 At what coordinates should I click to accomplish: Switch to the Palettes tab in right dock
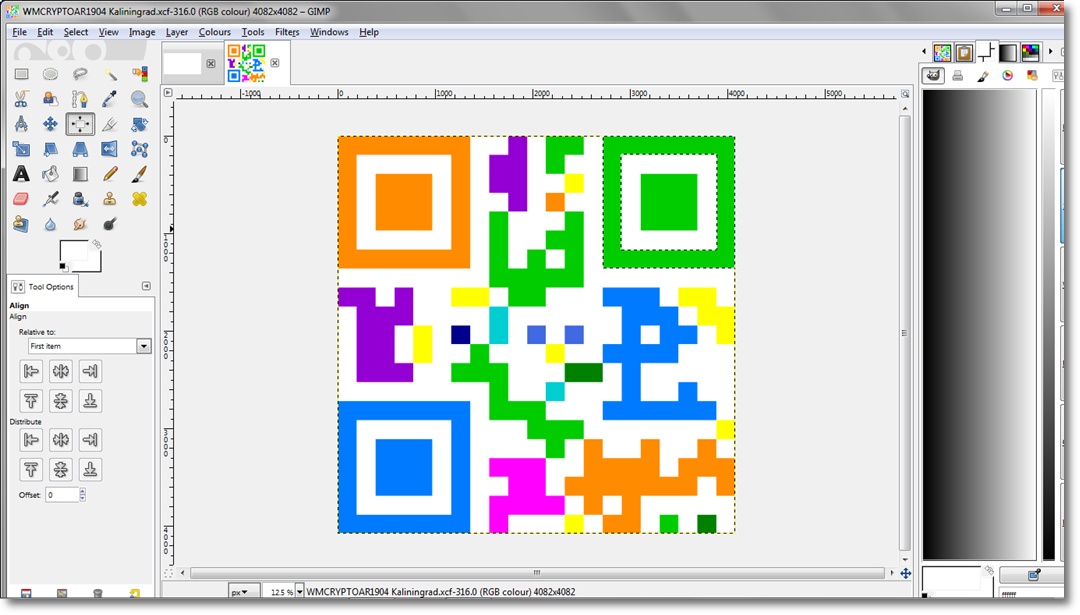tap(1030, 52)
